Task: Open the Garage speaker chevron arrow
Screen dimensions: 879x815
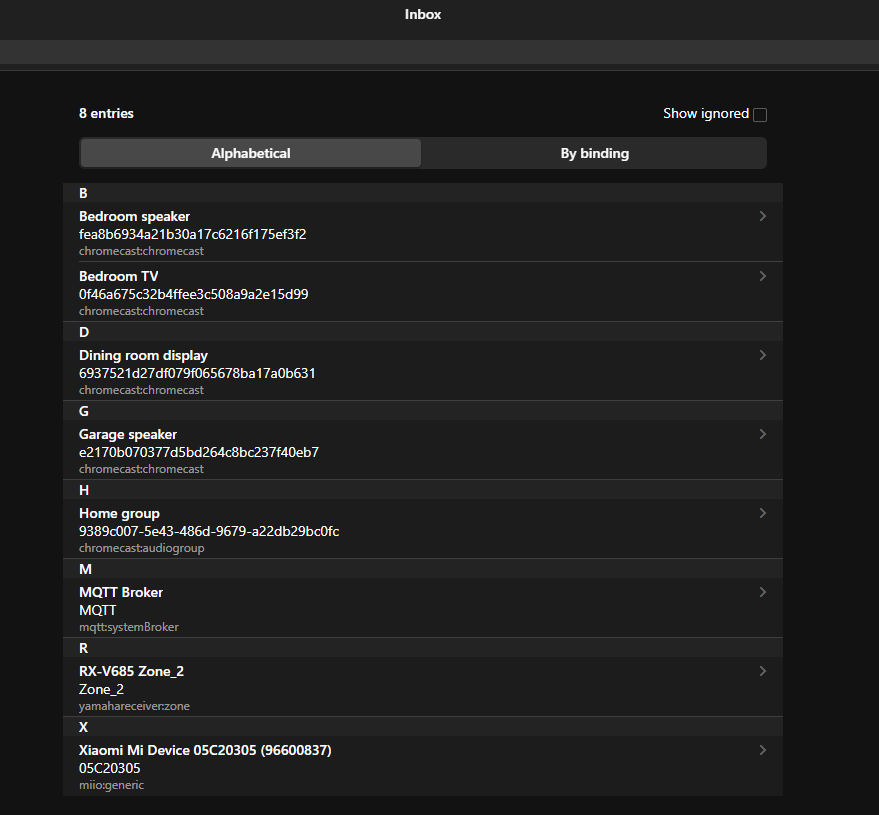Action: click(x=762, y=434)
